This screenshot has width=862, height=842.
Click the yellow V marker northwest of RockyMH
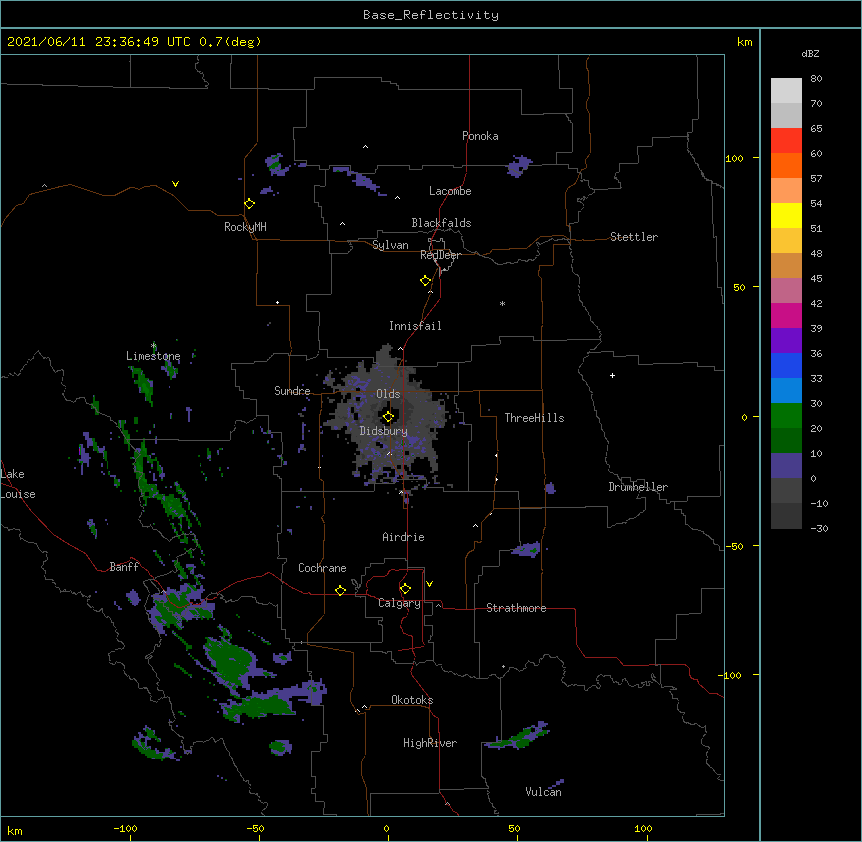(x=175, y=184)
